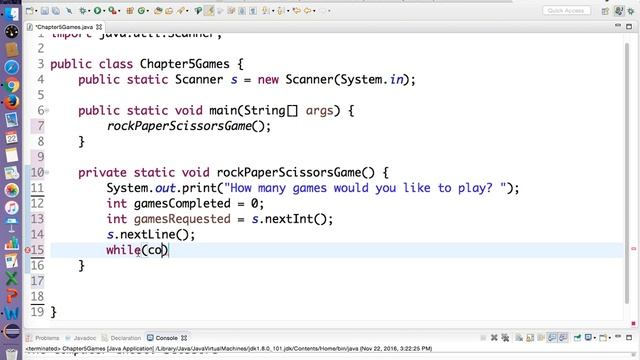640x360 pixels.
Task: Click the Open Perspective icon
Action: pos(605,11)
